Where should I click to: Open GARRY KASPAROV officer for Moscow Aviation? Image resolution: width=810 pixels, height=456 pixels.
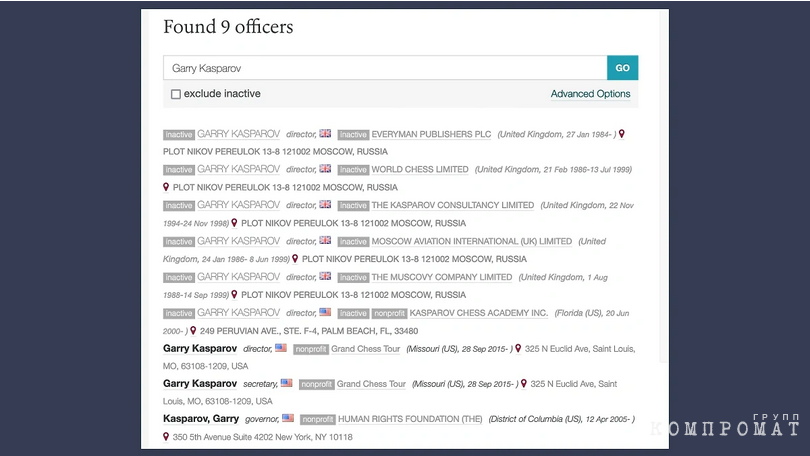239,241
